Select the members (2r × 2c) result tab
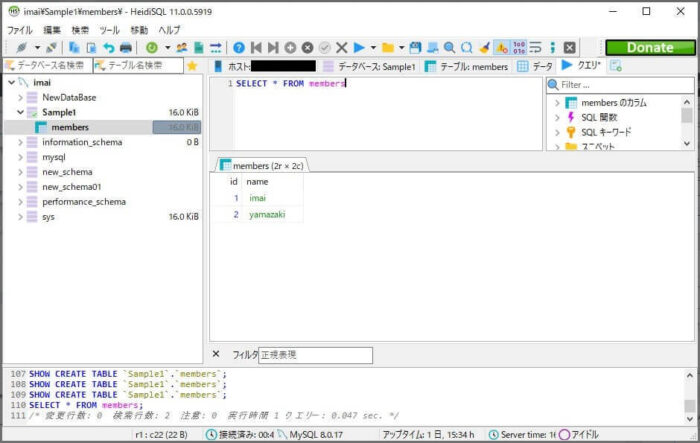This screenshot has height=443, width=700. pyautogui.click(x=262, y=166)
